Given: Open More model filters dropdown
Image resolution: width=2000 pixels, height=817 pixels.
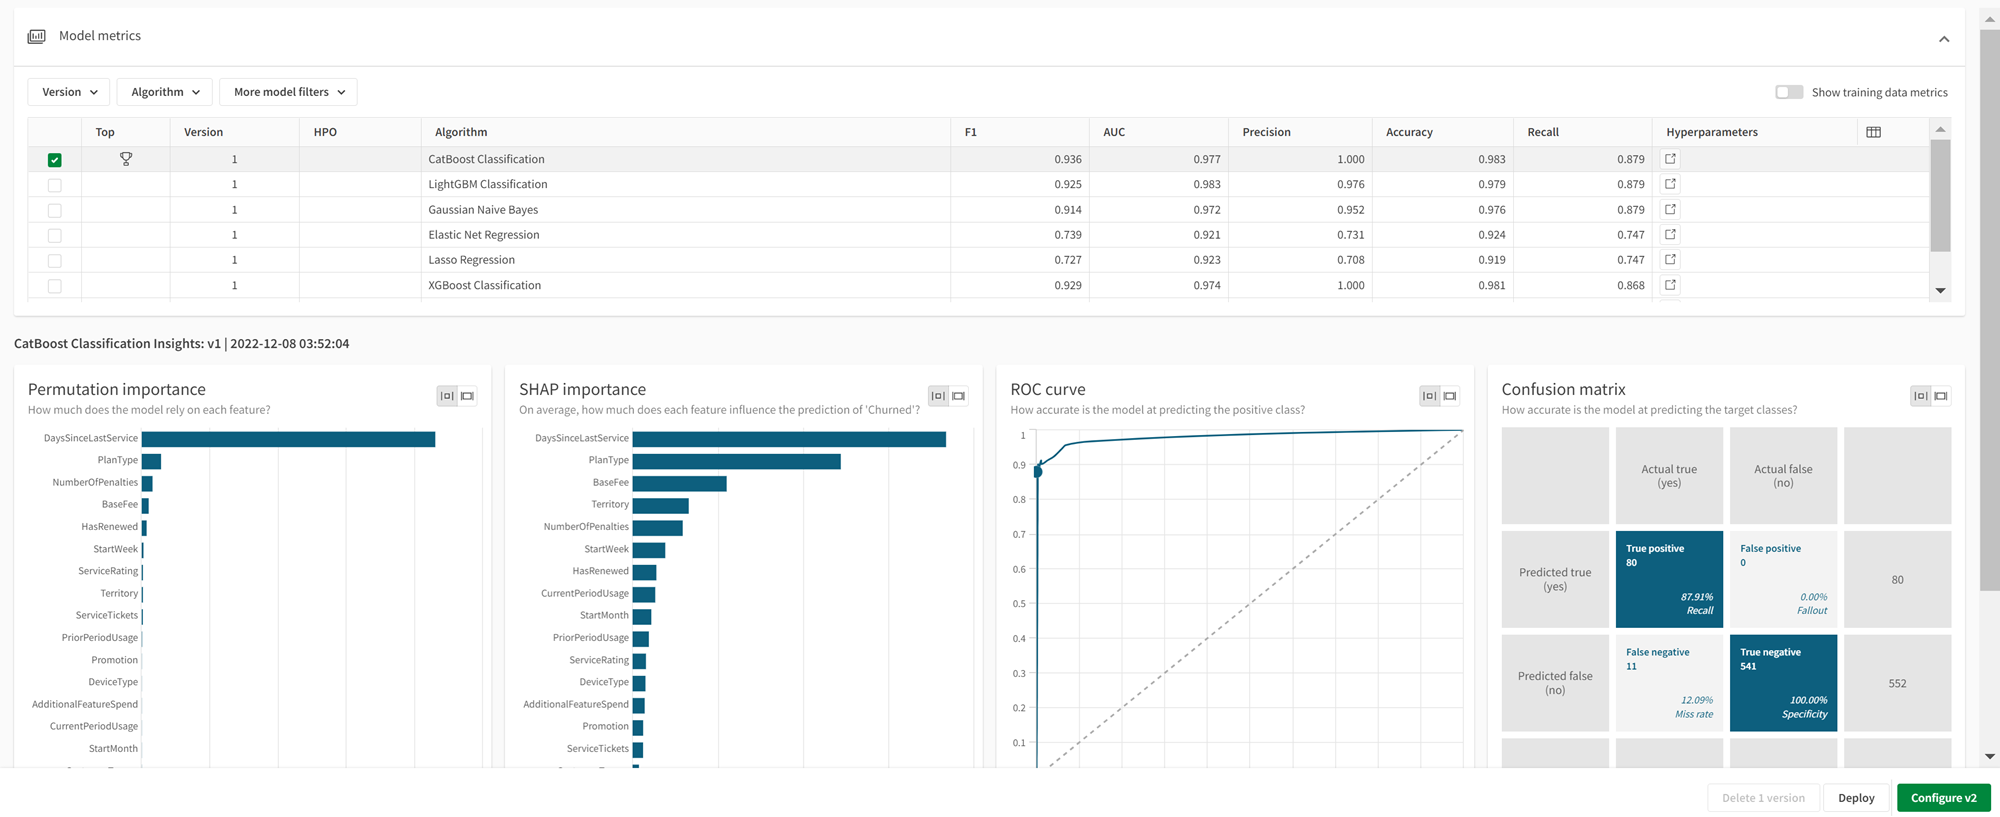Looking at the screenshot, I should click(x=288, y=92).
